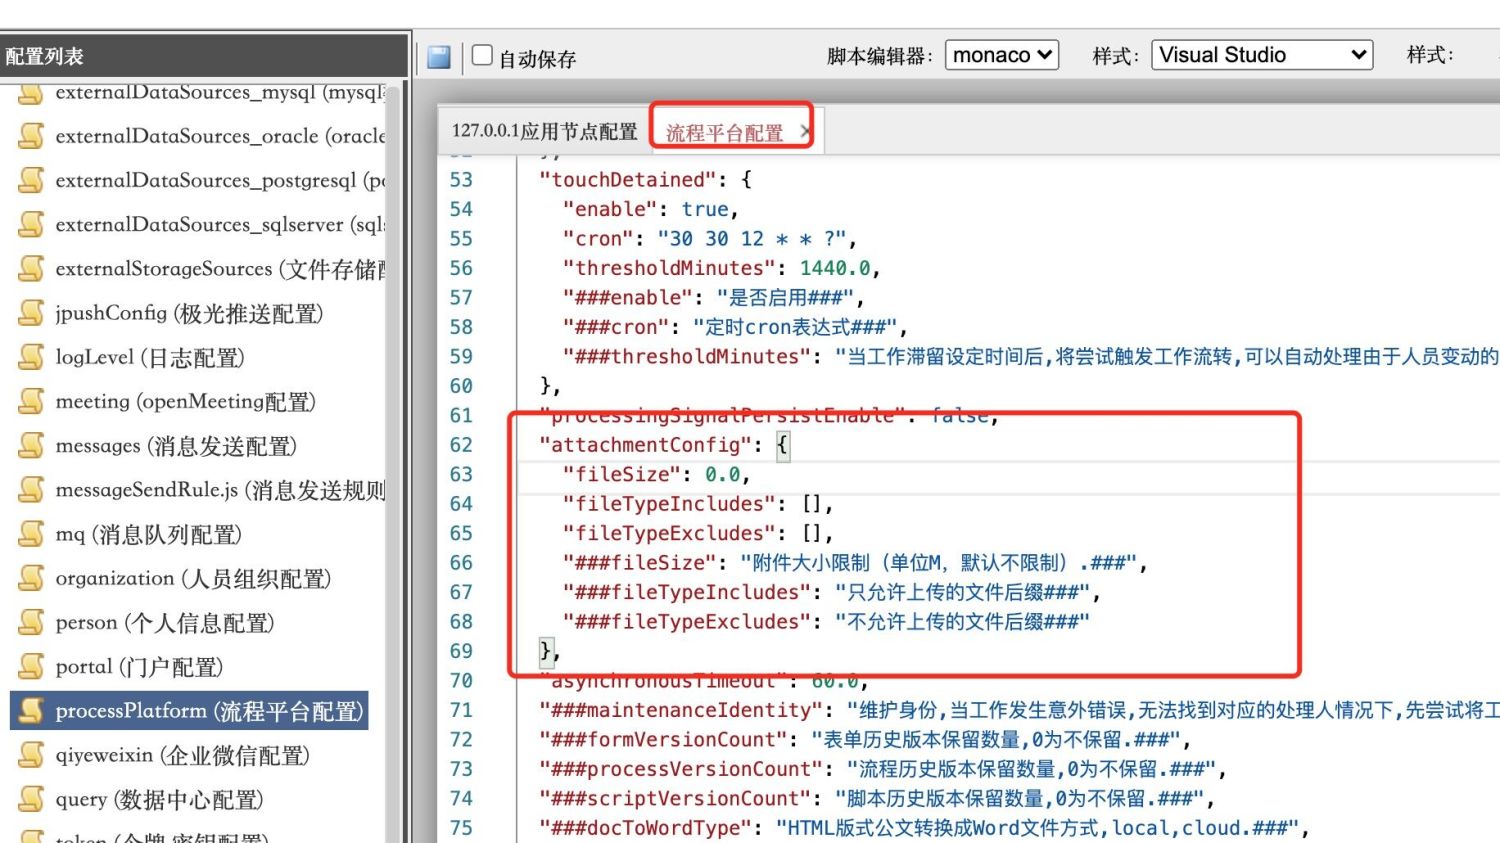Open logLevel (日志配置)
Screen dimensions: 1500x843
coord(150,357)
